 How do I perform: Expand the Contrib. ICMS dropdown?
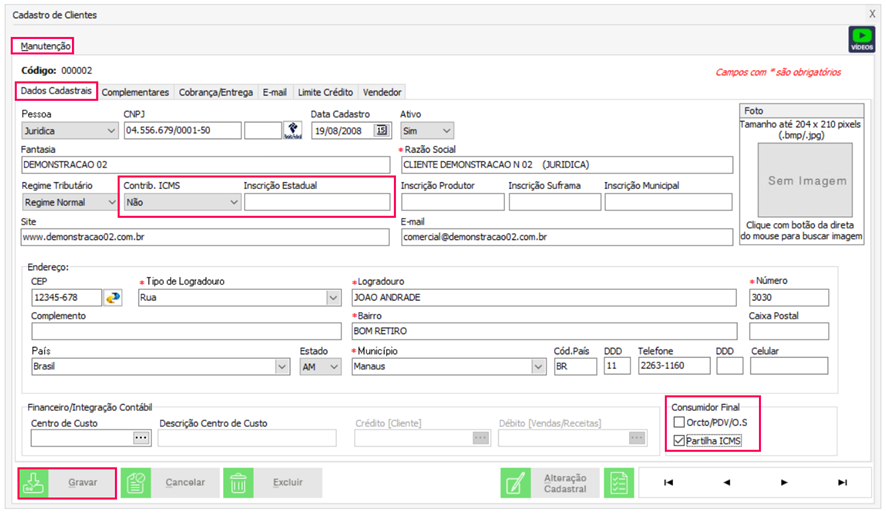[x=233, y=202]
